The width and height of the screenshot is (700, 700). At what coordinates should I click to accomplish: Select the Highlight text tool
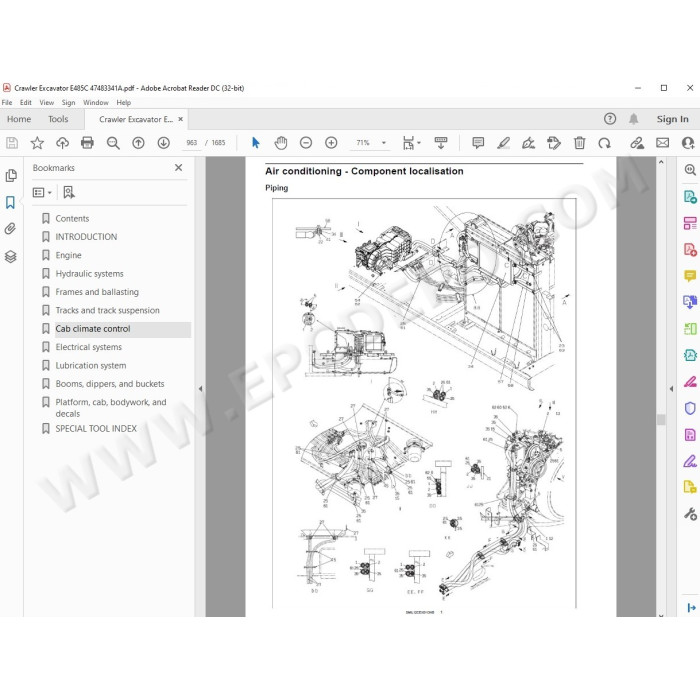coord(504,143)
